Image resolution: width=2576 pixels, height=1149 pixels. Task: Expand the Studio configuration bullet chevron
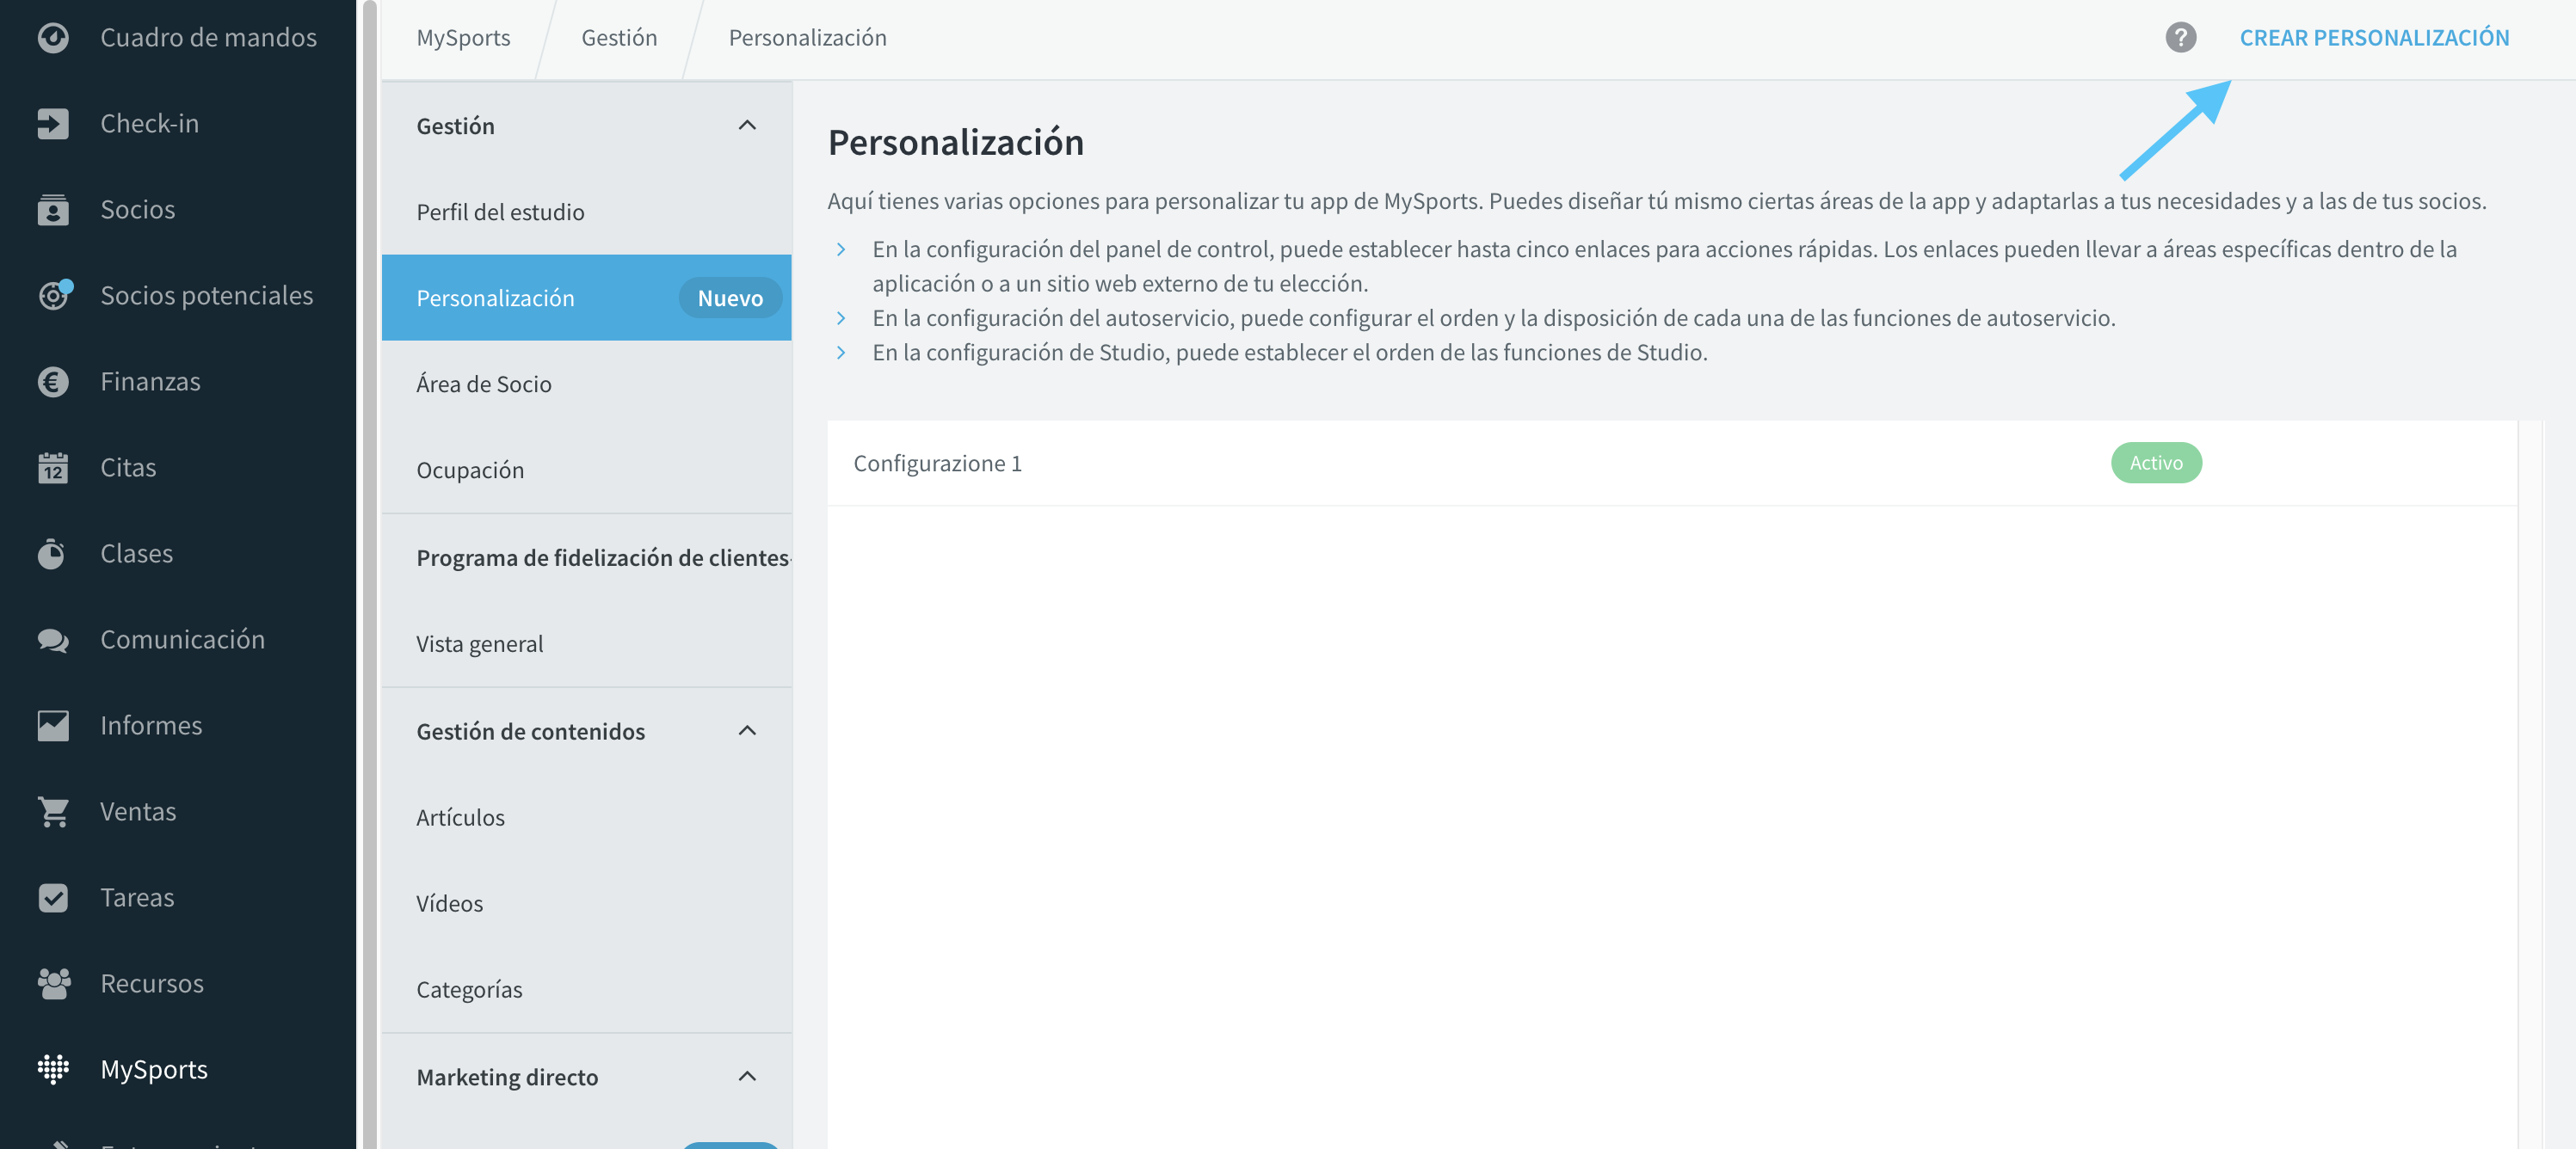pyautogui.click(x=841, y=352)
